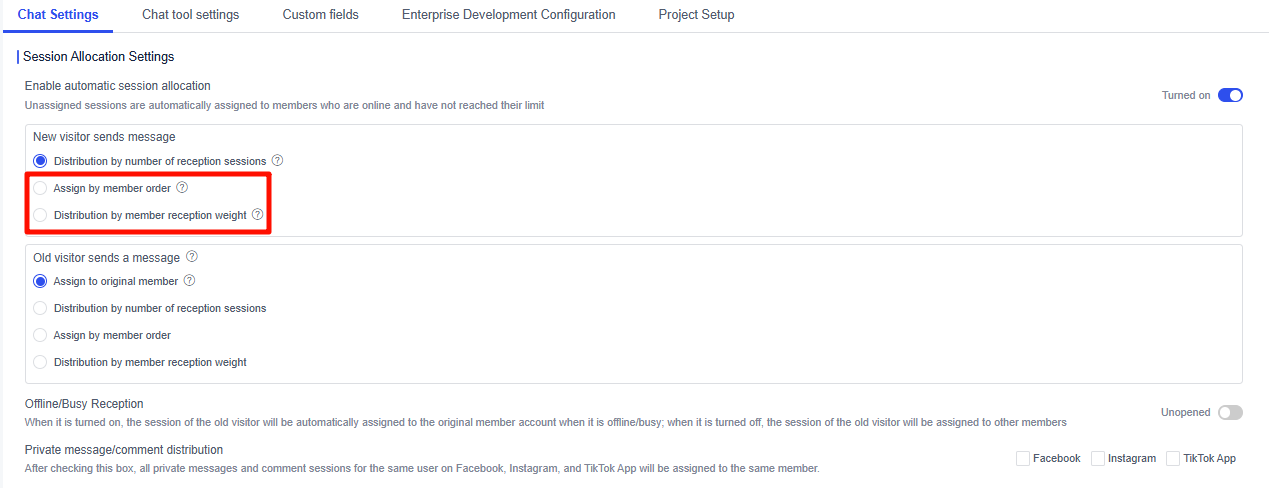Select new visitor 'Distribution by member reception weight' radio
Image resolution: width=1269 pixels, height=488 pixels.
[x=40, y=215]
